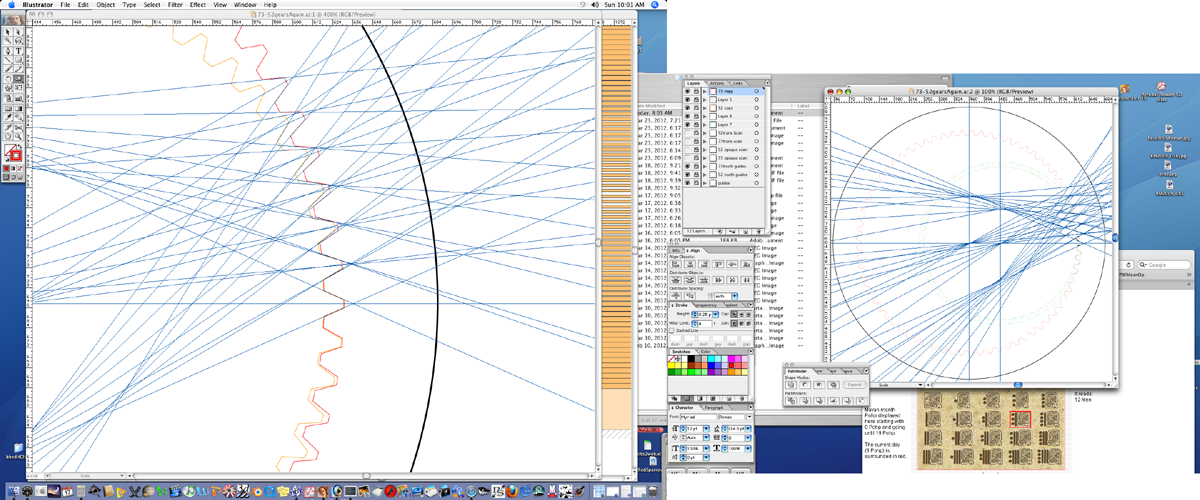This screenshot has width=1200, height=500.
Task: Pick the Type tool
Action: click(x=18, y=50)
